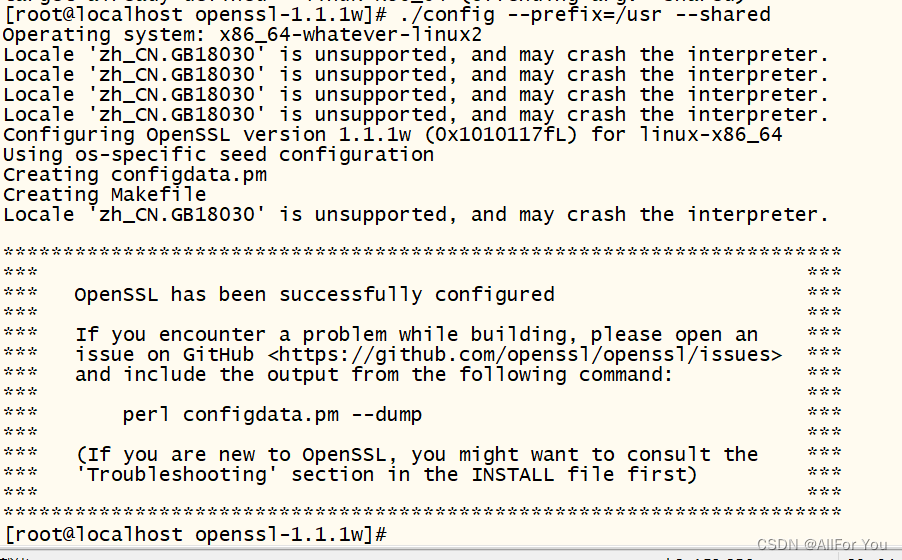Click the 'perl configdata.pm --dump' command line
The height and width of the screenshot is (560, 902).
click(272, 414)
